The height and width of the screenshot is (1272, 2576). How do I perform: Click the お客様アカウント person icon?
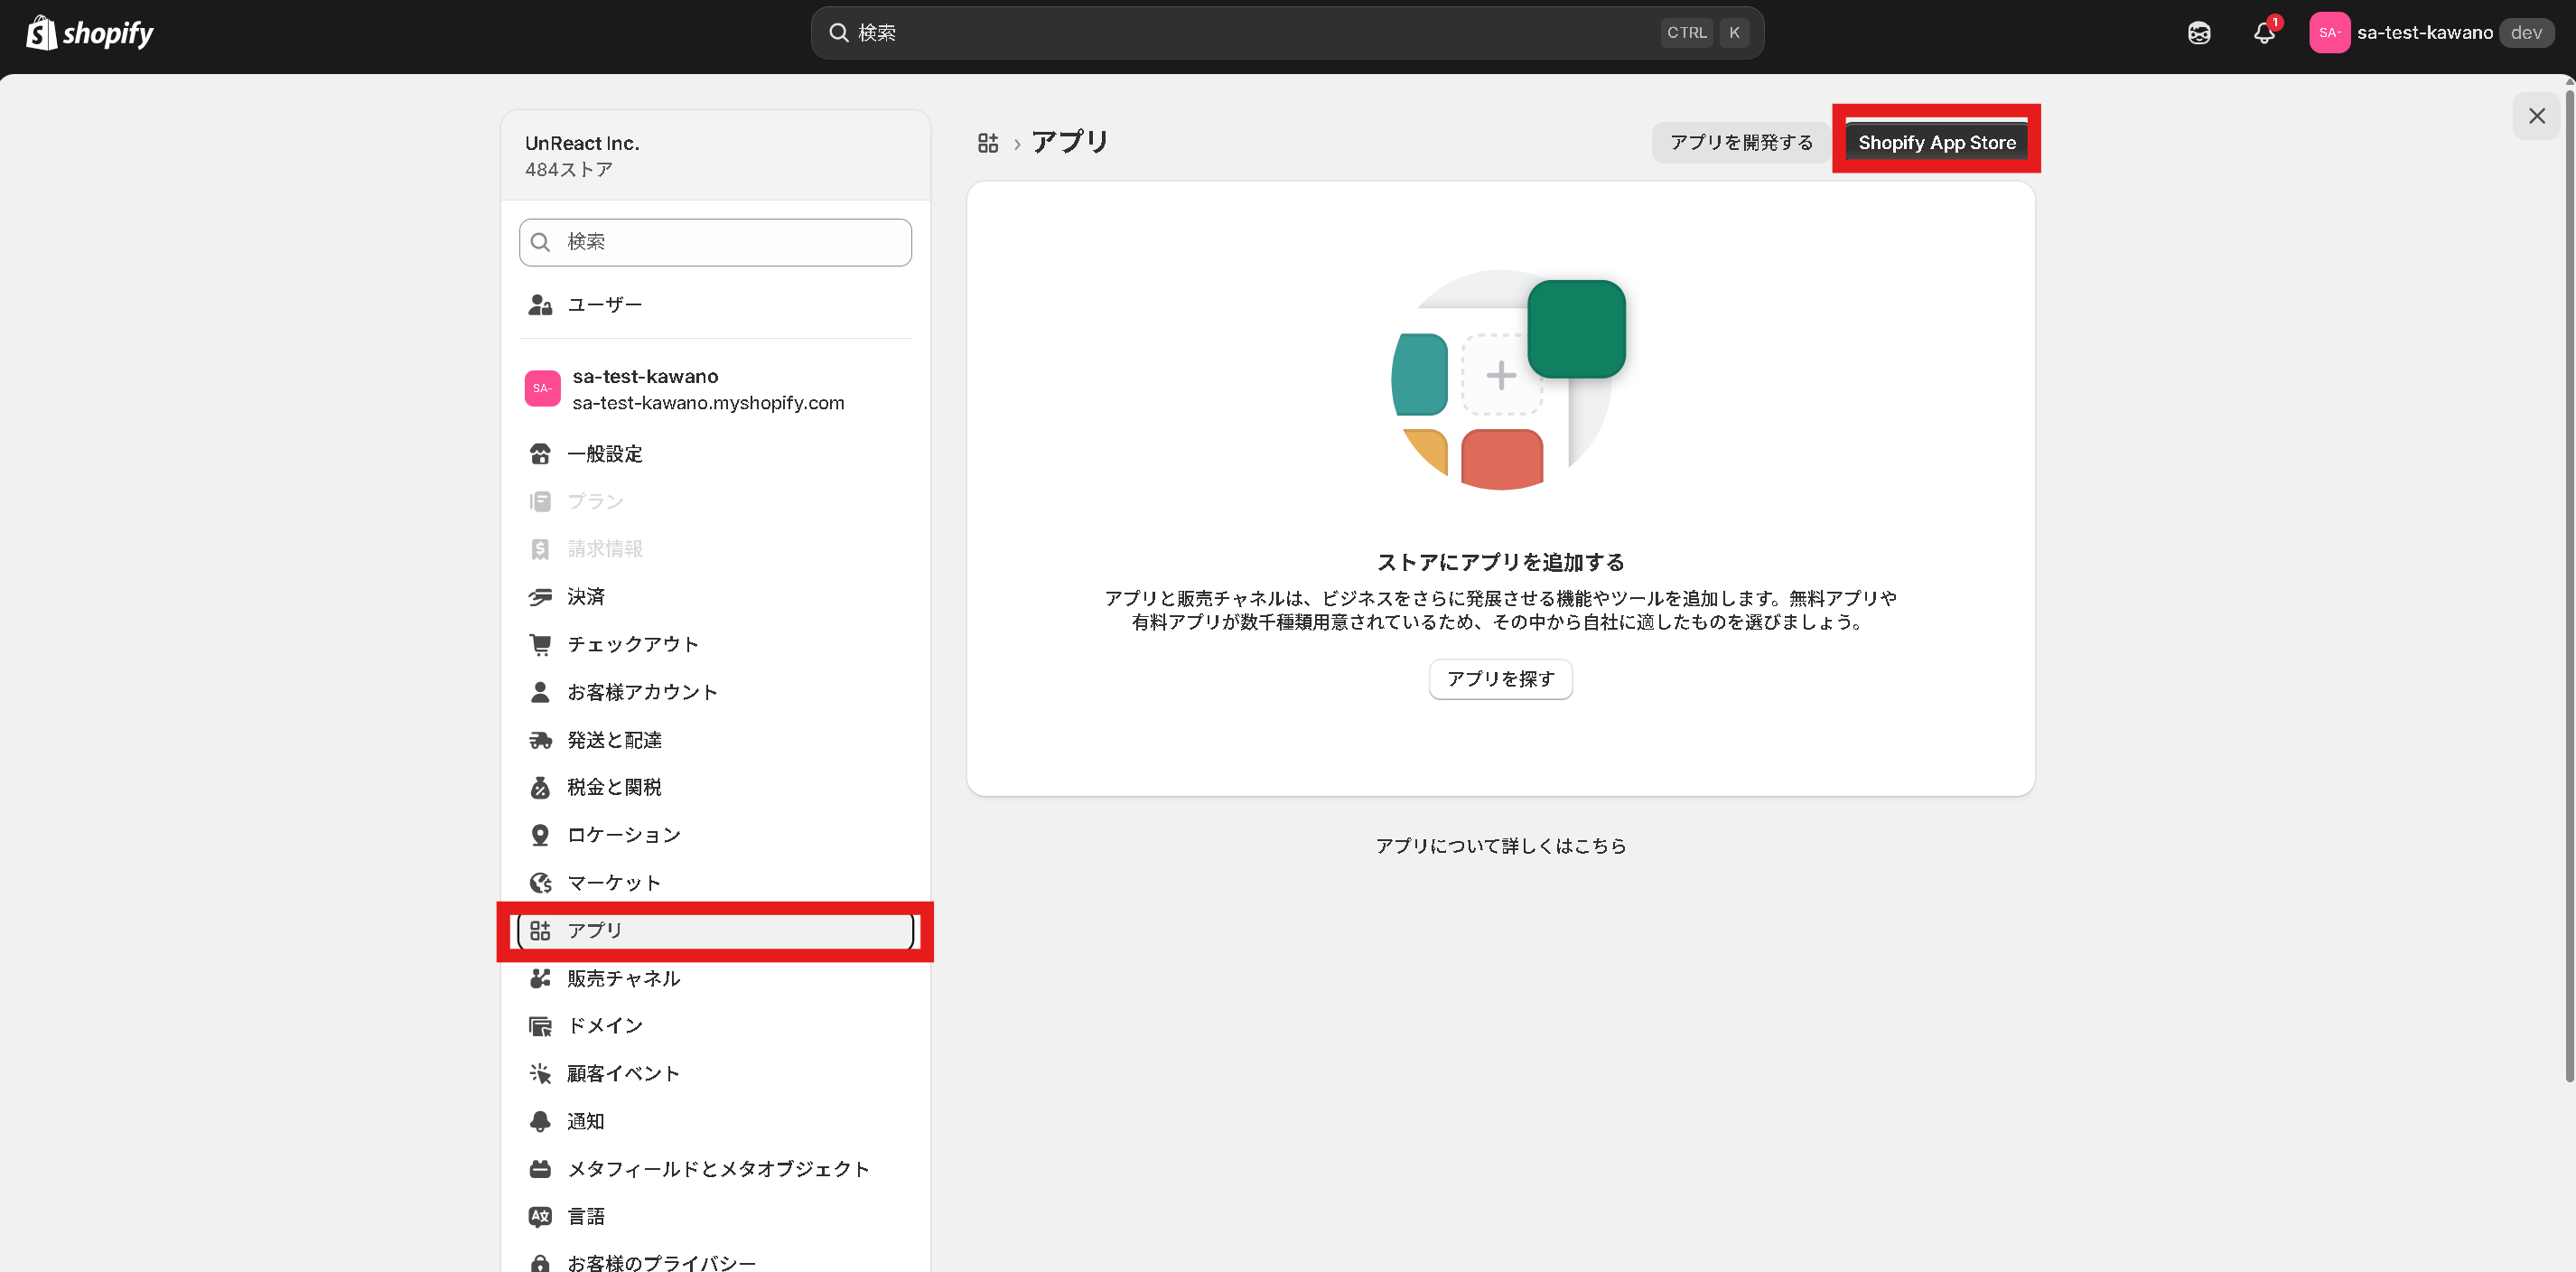pos(540,692)
